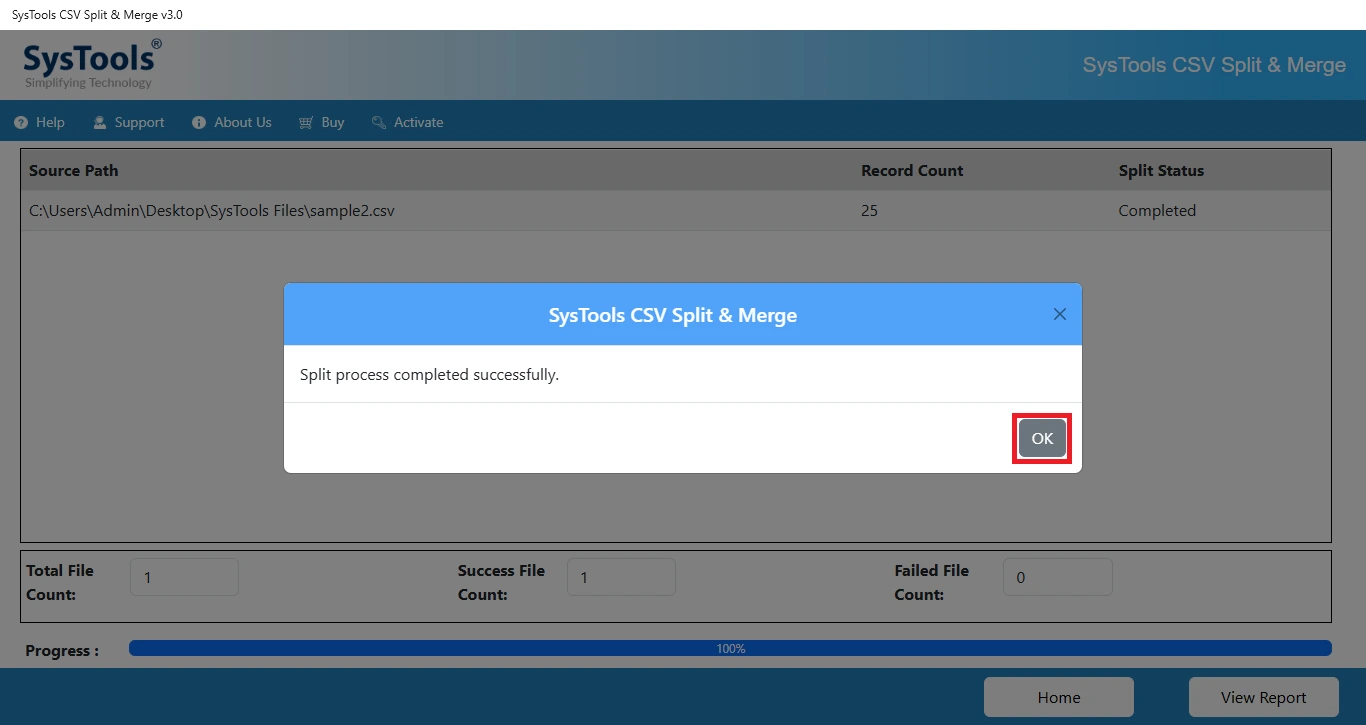This screenshot has height=725, width=1366.
Task: Click the Source Path column header
Action: (x=74, y=170)
